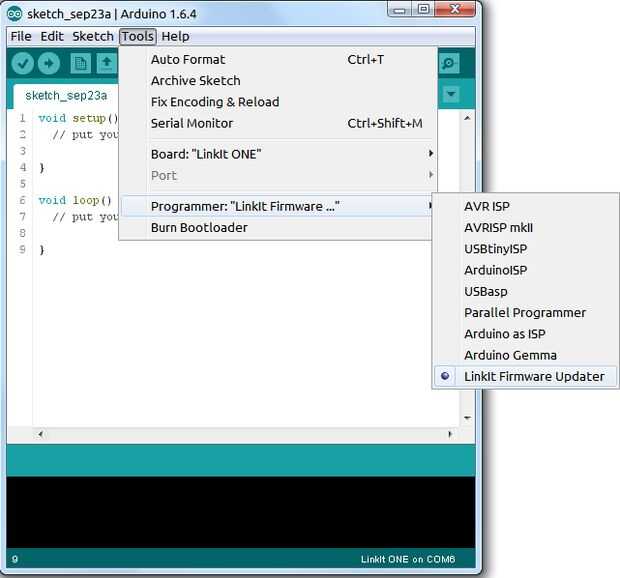Click the horizontal scrollbar right arrow
The image size is (620, 578).
click(450, 434)
